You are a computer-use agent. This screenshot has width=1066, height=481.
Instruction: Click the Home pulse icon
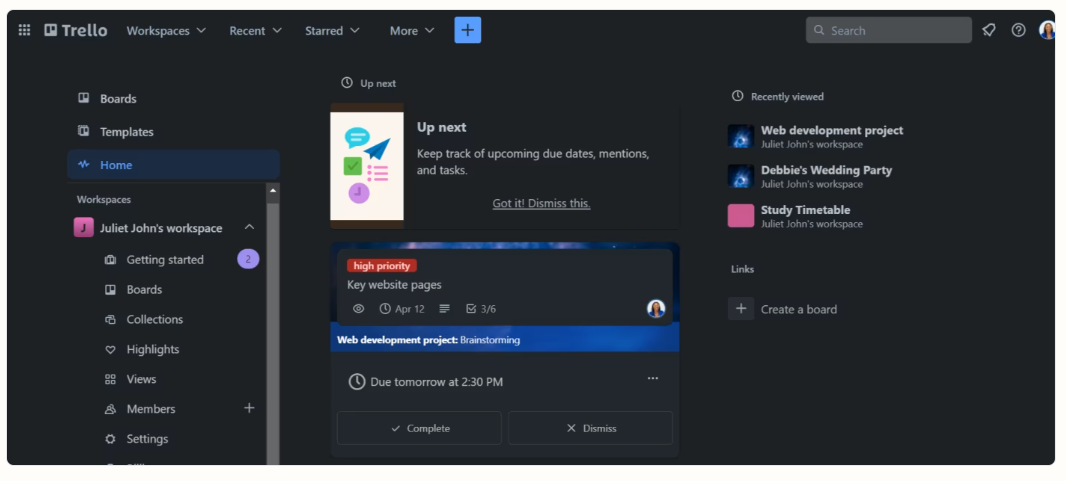click(x=84, y=164)
